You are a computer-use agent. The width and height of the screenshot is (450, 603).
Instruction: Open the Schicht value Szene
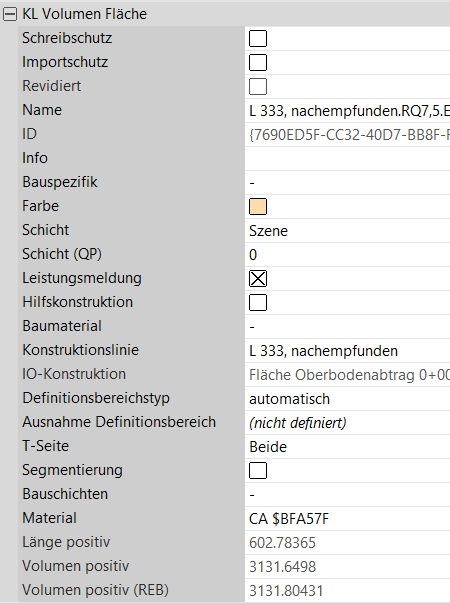pos(348,230)
